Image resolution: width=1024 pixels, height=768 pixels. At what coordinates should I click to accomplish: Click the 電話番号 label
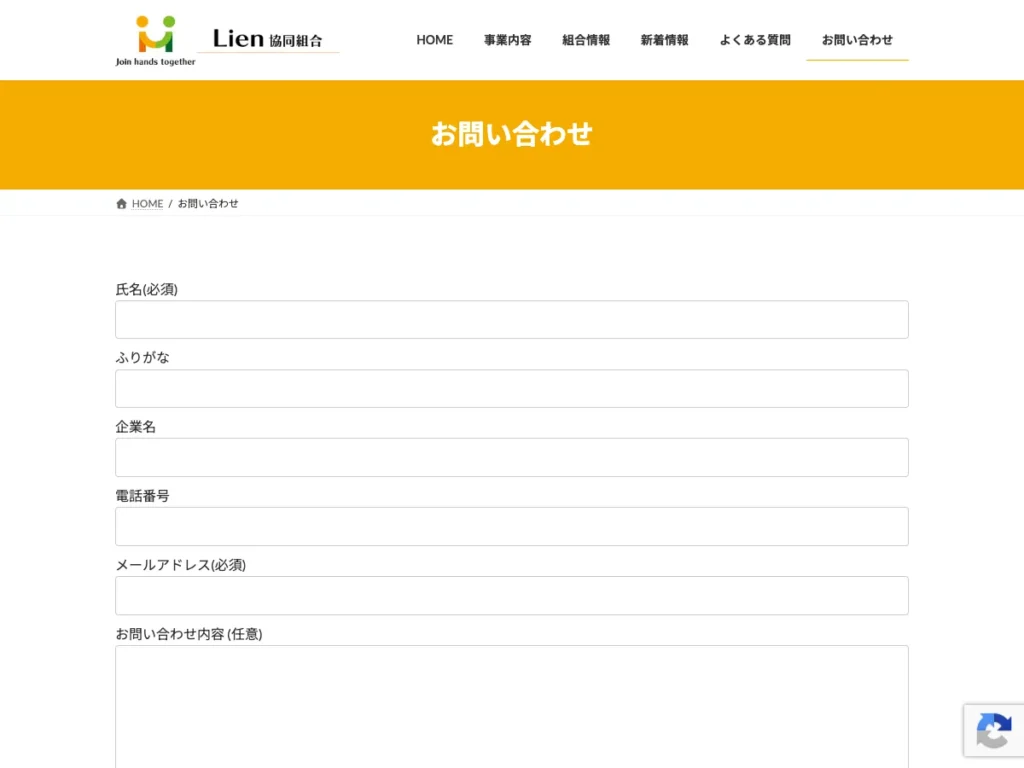pyautogui.click(x=142, y=496)
